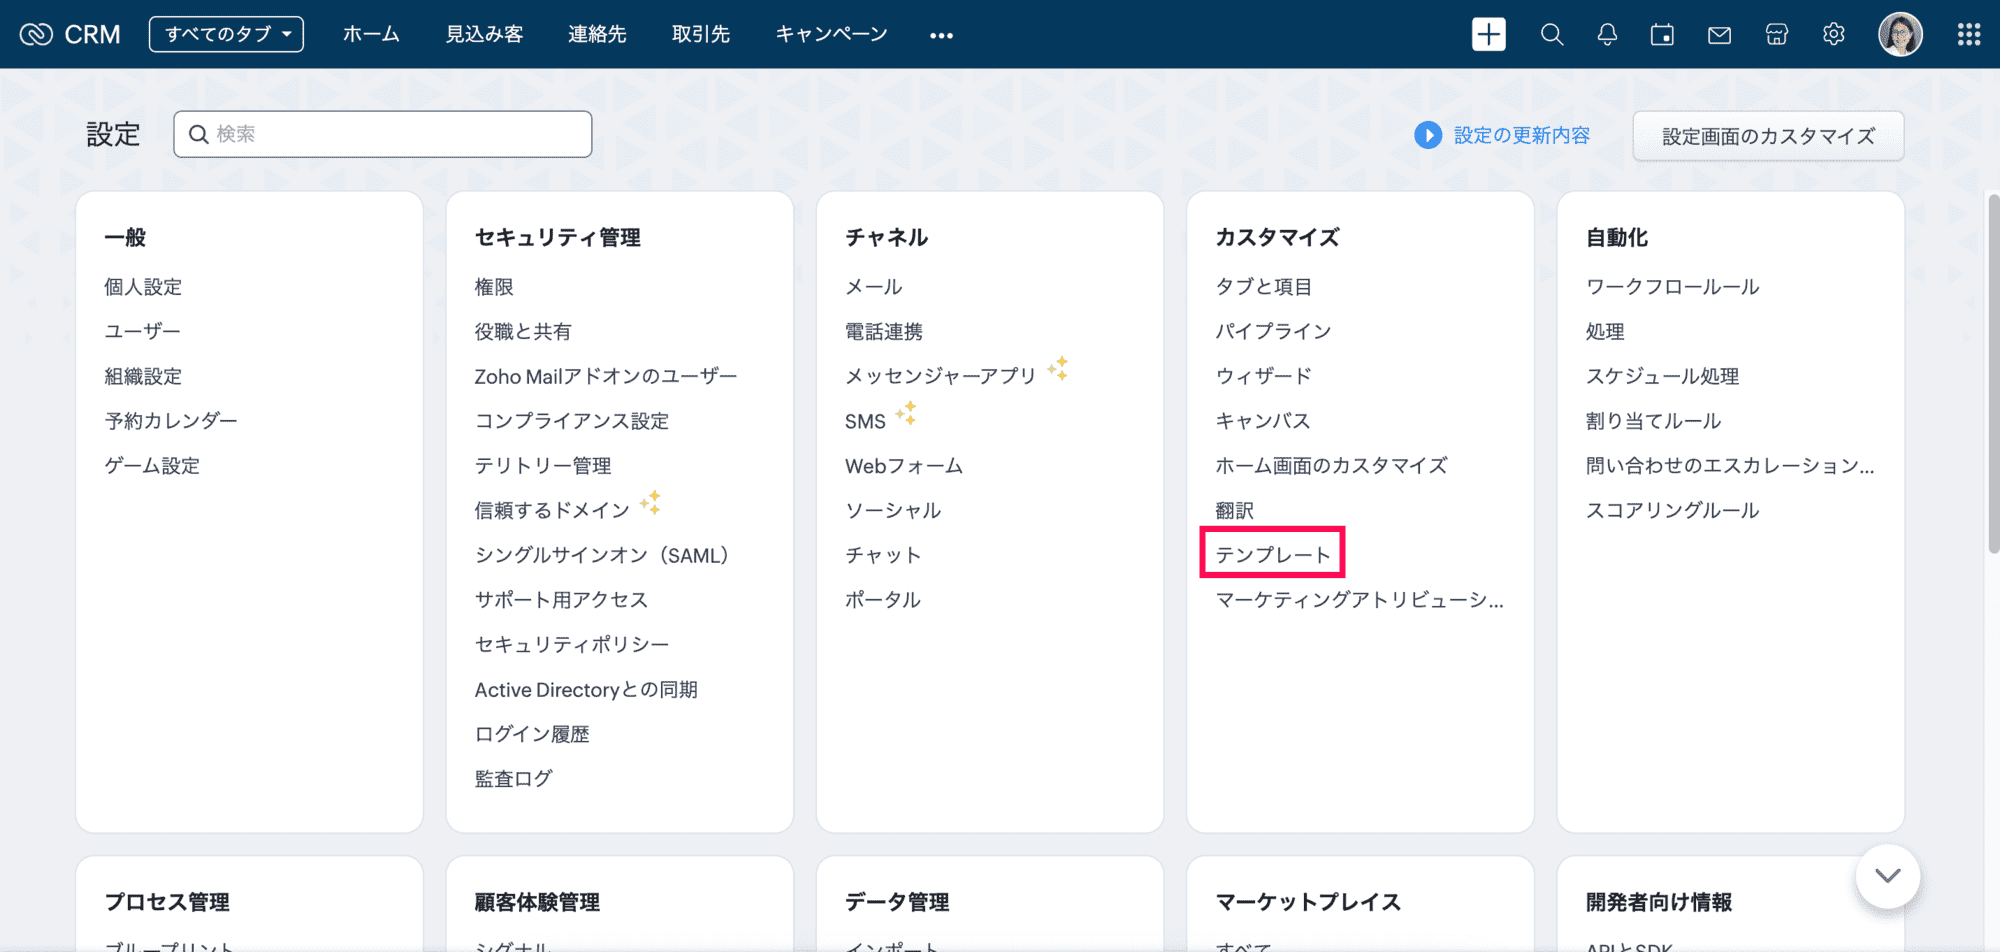The height and width of the screenshot is (952, 2000).
Task: Open the calendar icon in header
Action: click(x=1662, y=34)
